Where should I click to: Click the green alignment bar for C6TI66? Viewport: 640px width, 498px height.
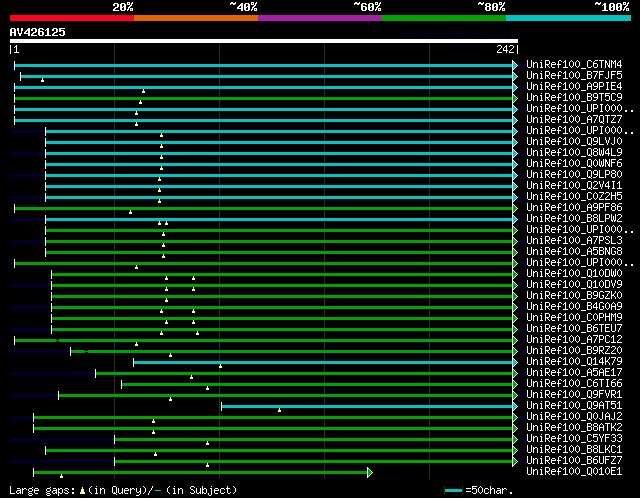click(x=319, y=385)
